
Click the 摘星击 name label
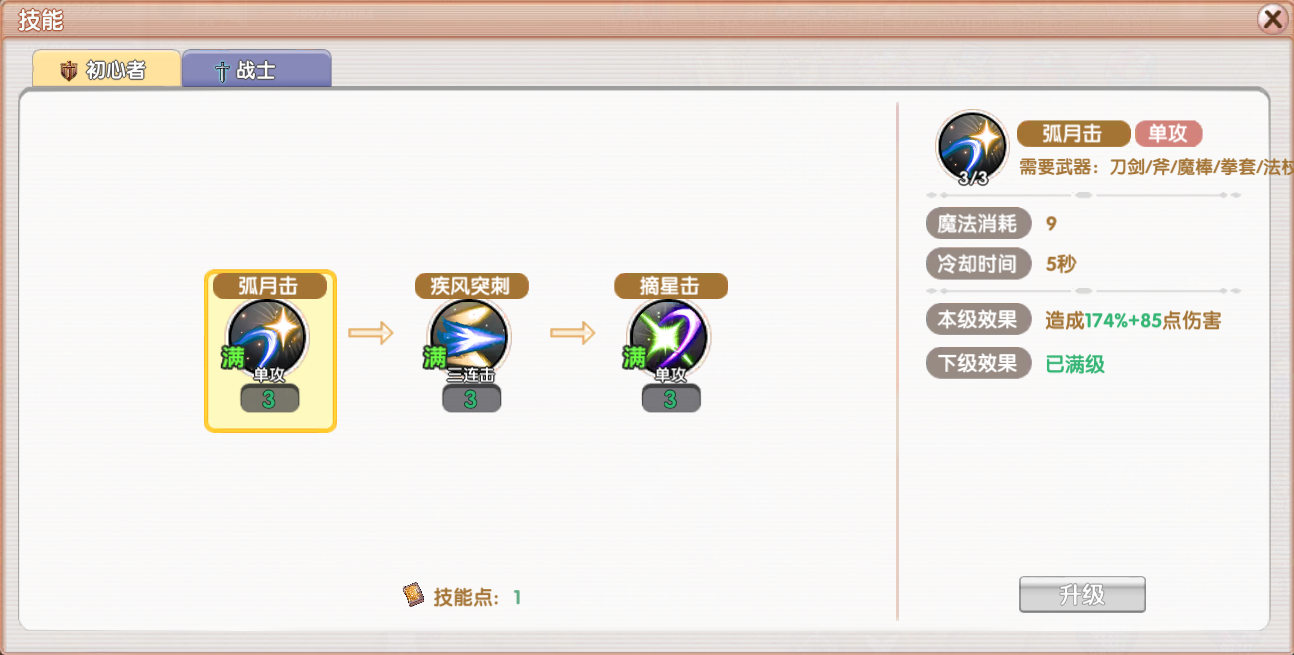click(x=670, y=286)
